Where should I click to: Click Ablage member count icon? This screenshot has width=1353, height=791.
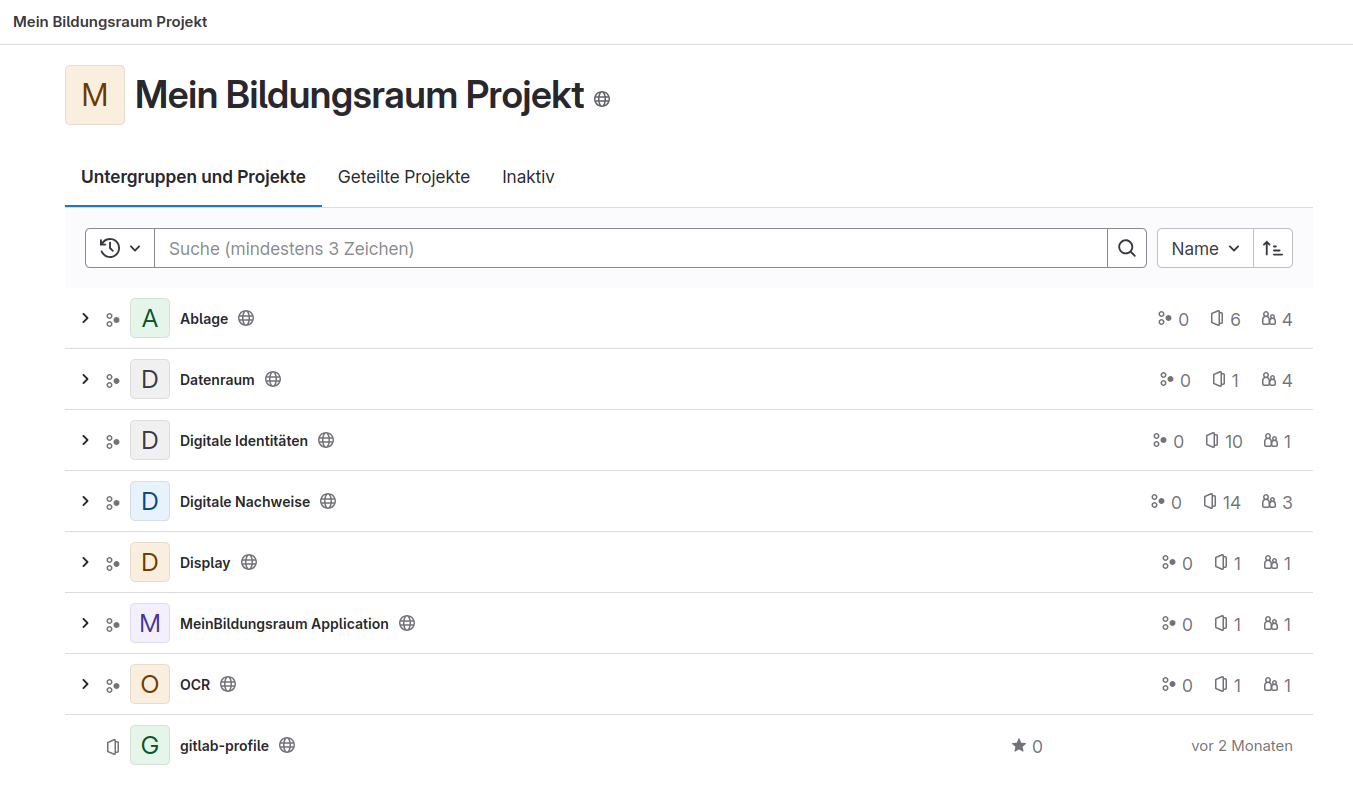tap(1269, 318)
